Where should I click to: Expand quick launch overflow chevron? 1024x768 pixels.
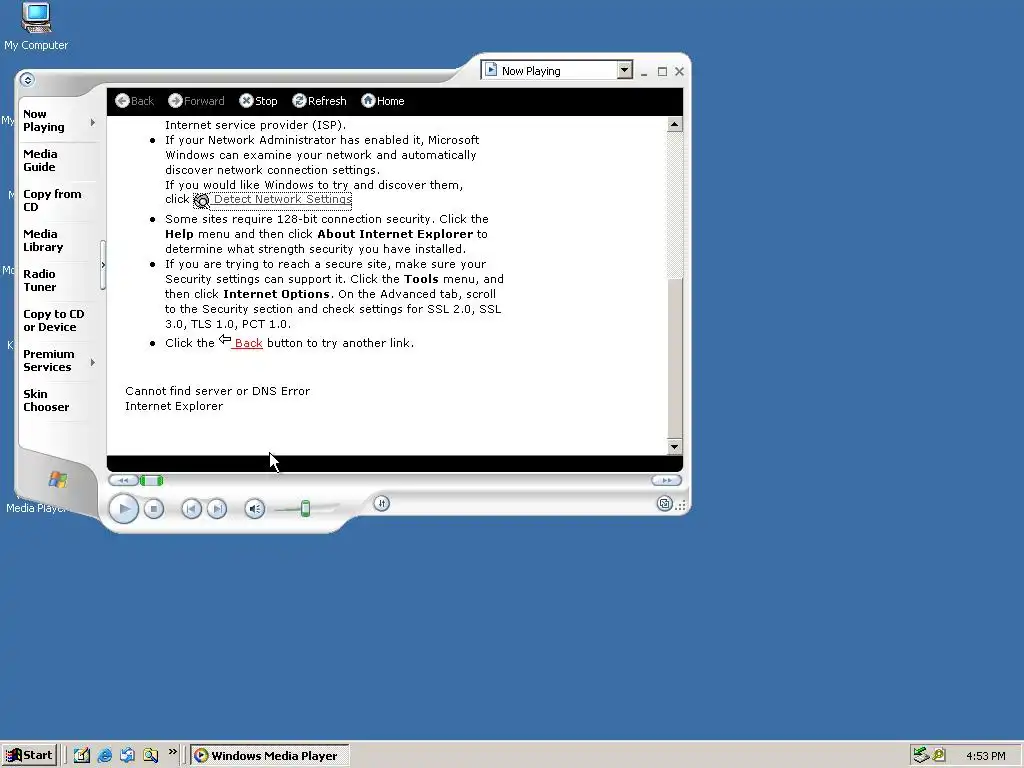pos(172,752)
